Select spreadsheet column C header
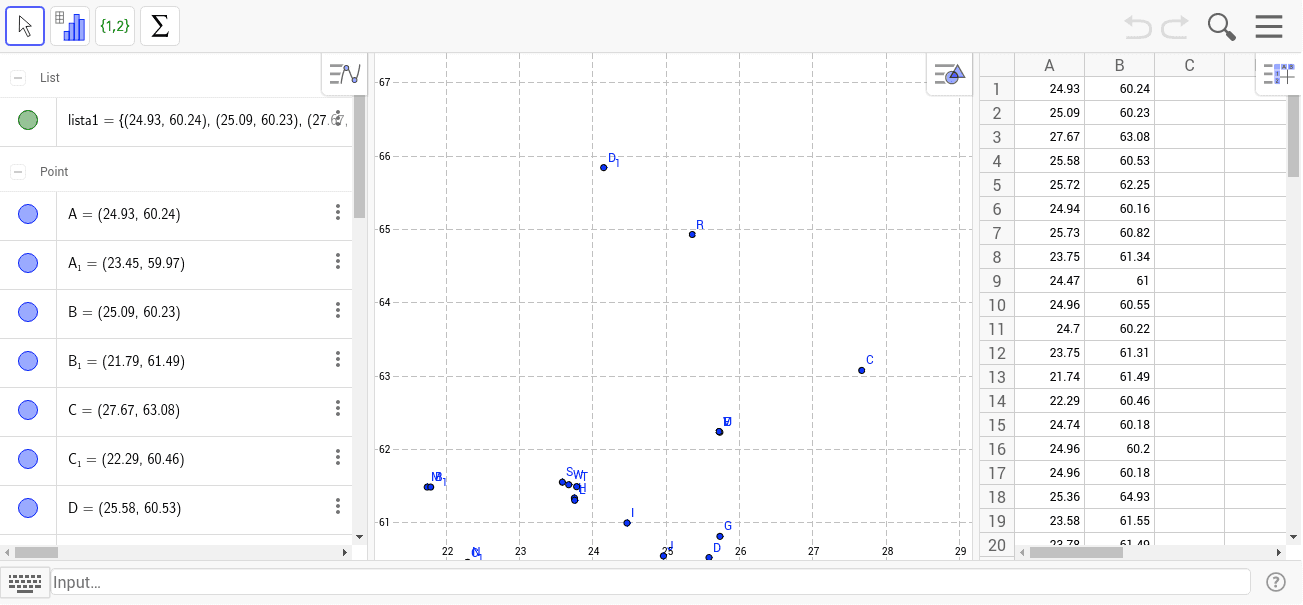The height and width of the screenshot is (605, 1303). (1189, 65)
